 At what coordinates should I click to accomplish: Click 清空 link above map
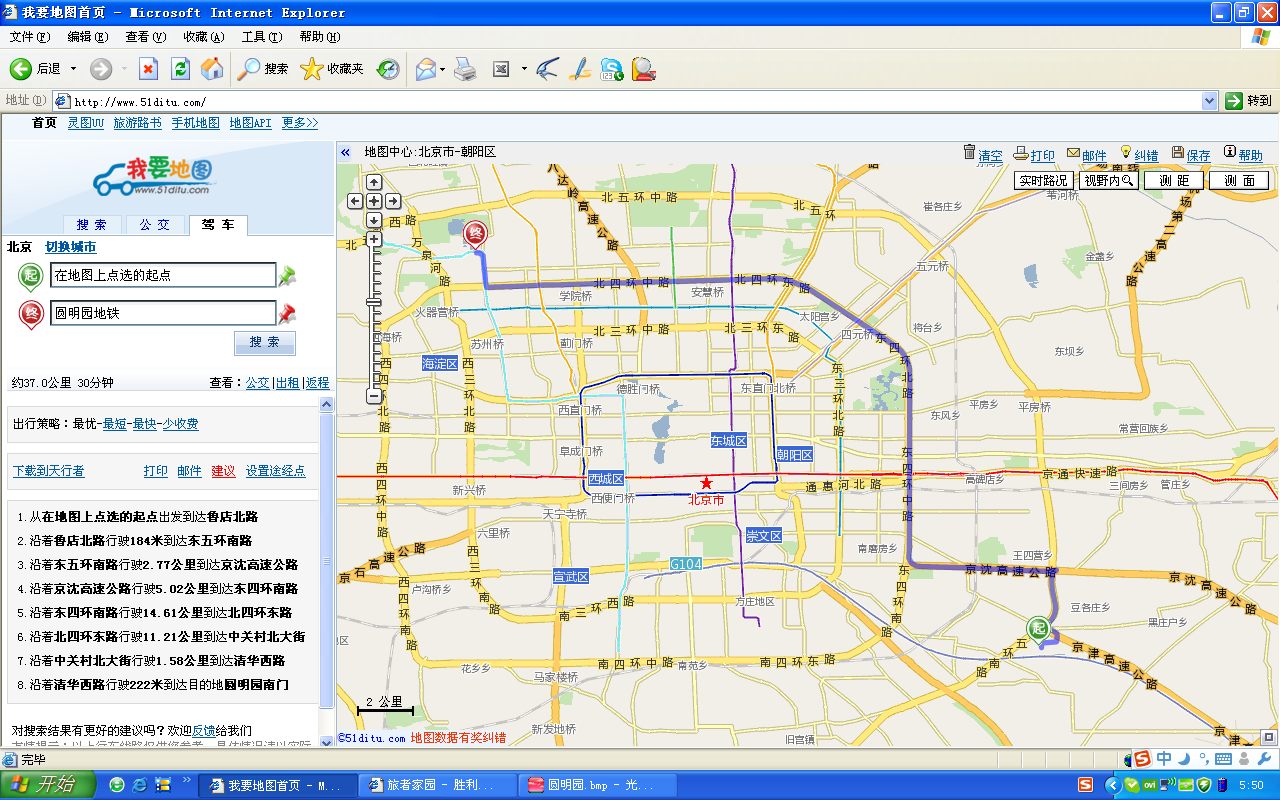point(990,155)
